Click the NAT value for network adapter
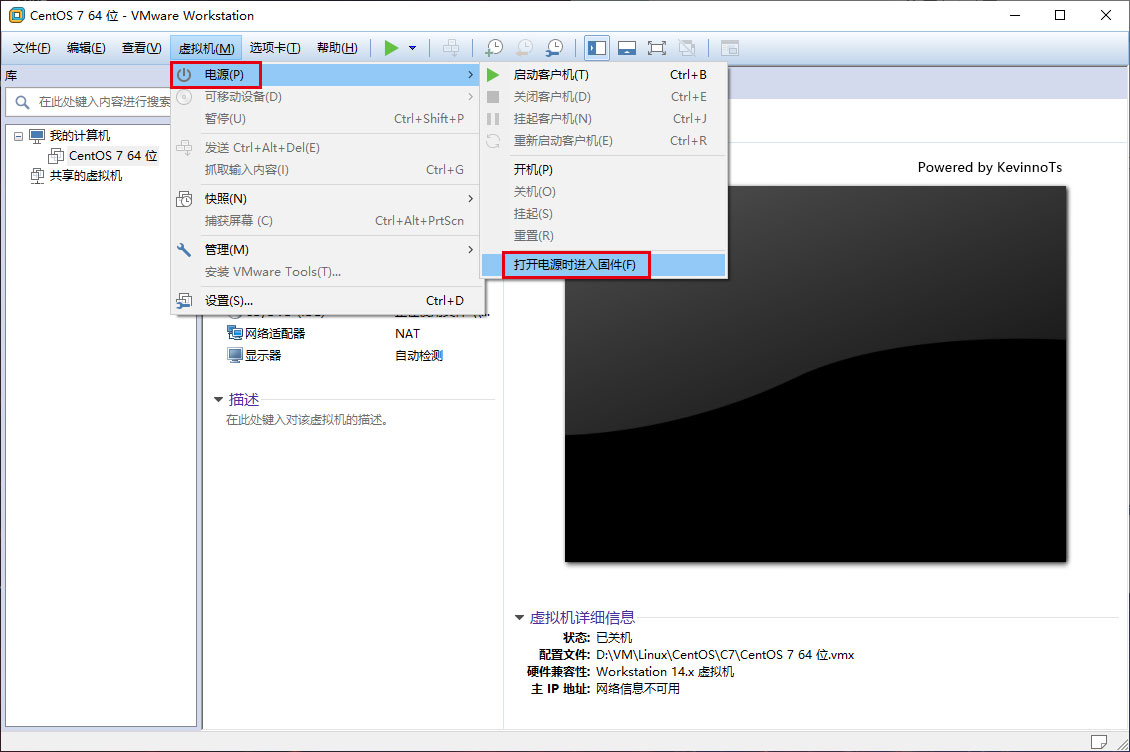Screen dimensions: 1130x752 point(407,334)
